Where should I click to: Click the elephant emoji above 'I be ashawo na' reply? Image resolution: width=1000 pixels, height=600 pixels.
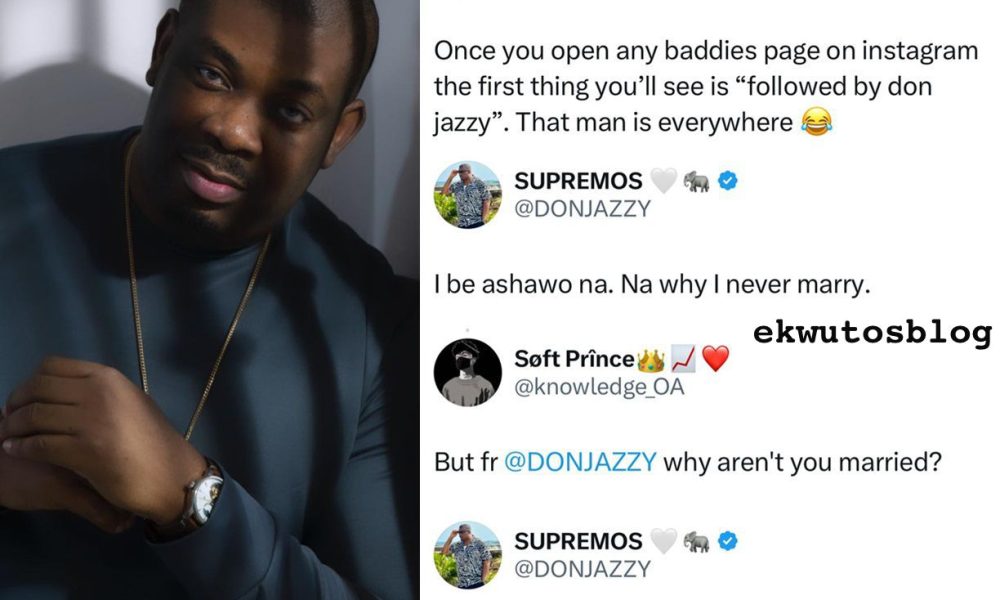[x=696, y=182]
